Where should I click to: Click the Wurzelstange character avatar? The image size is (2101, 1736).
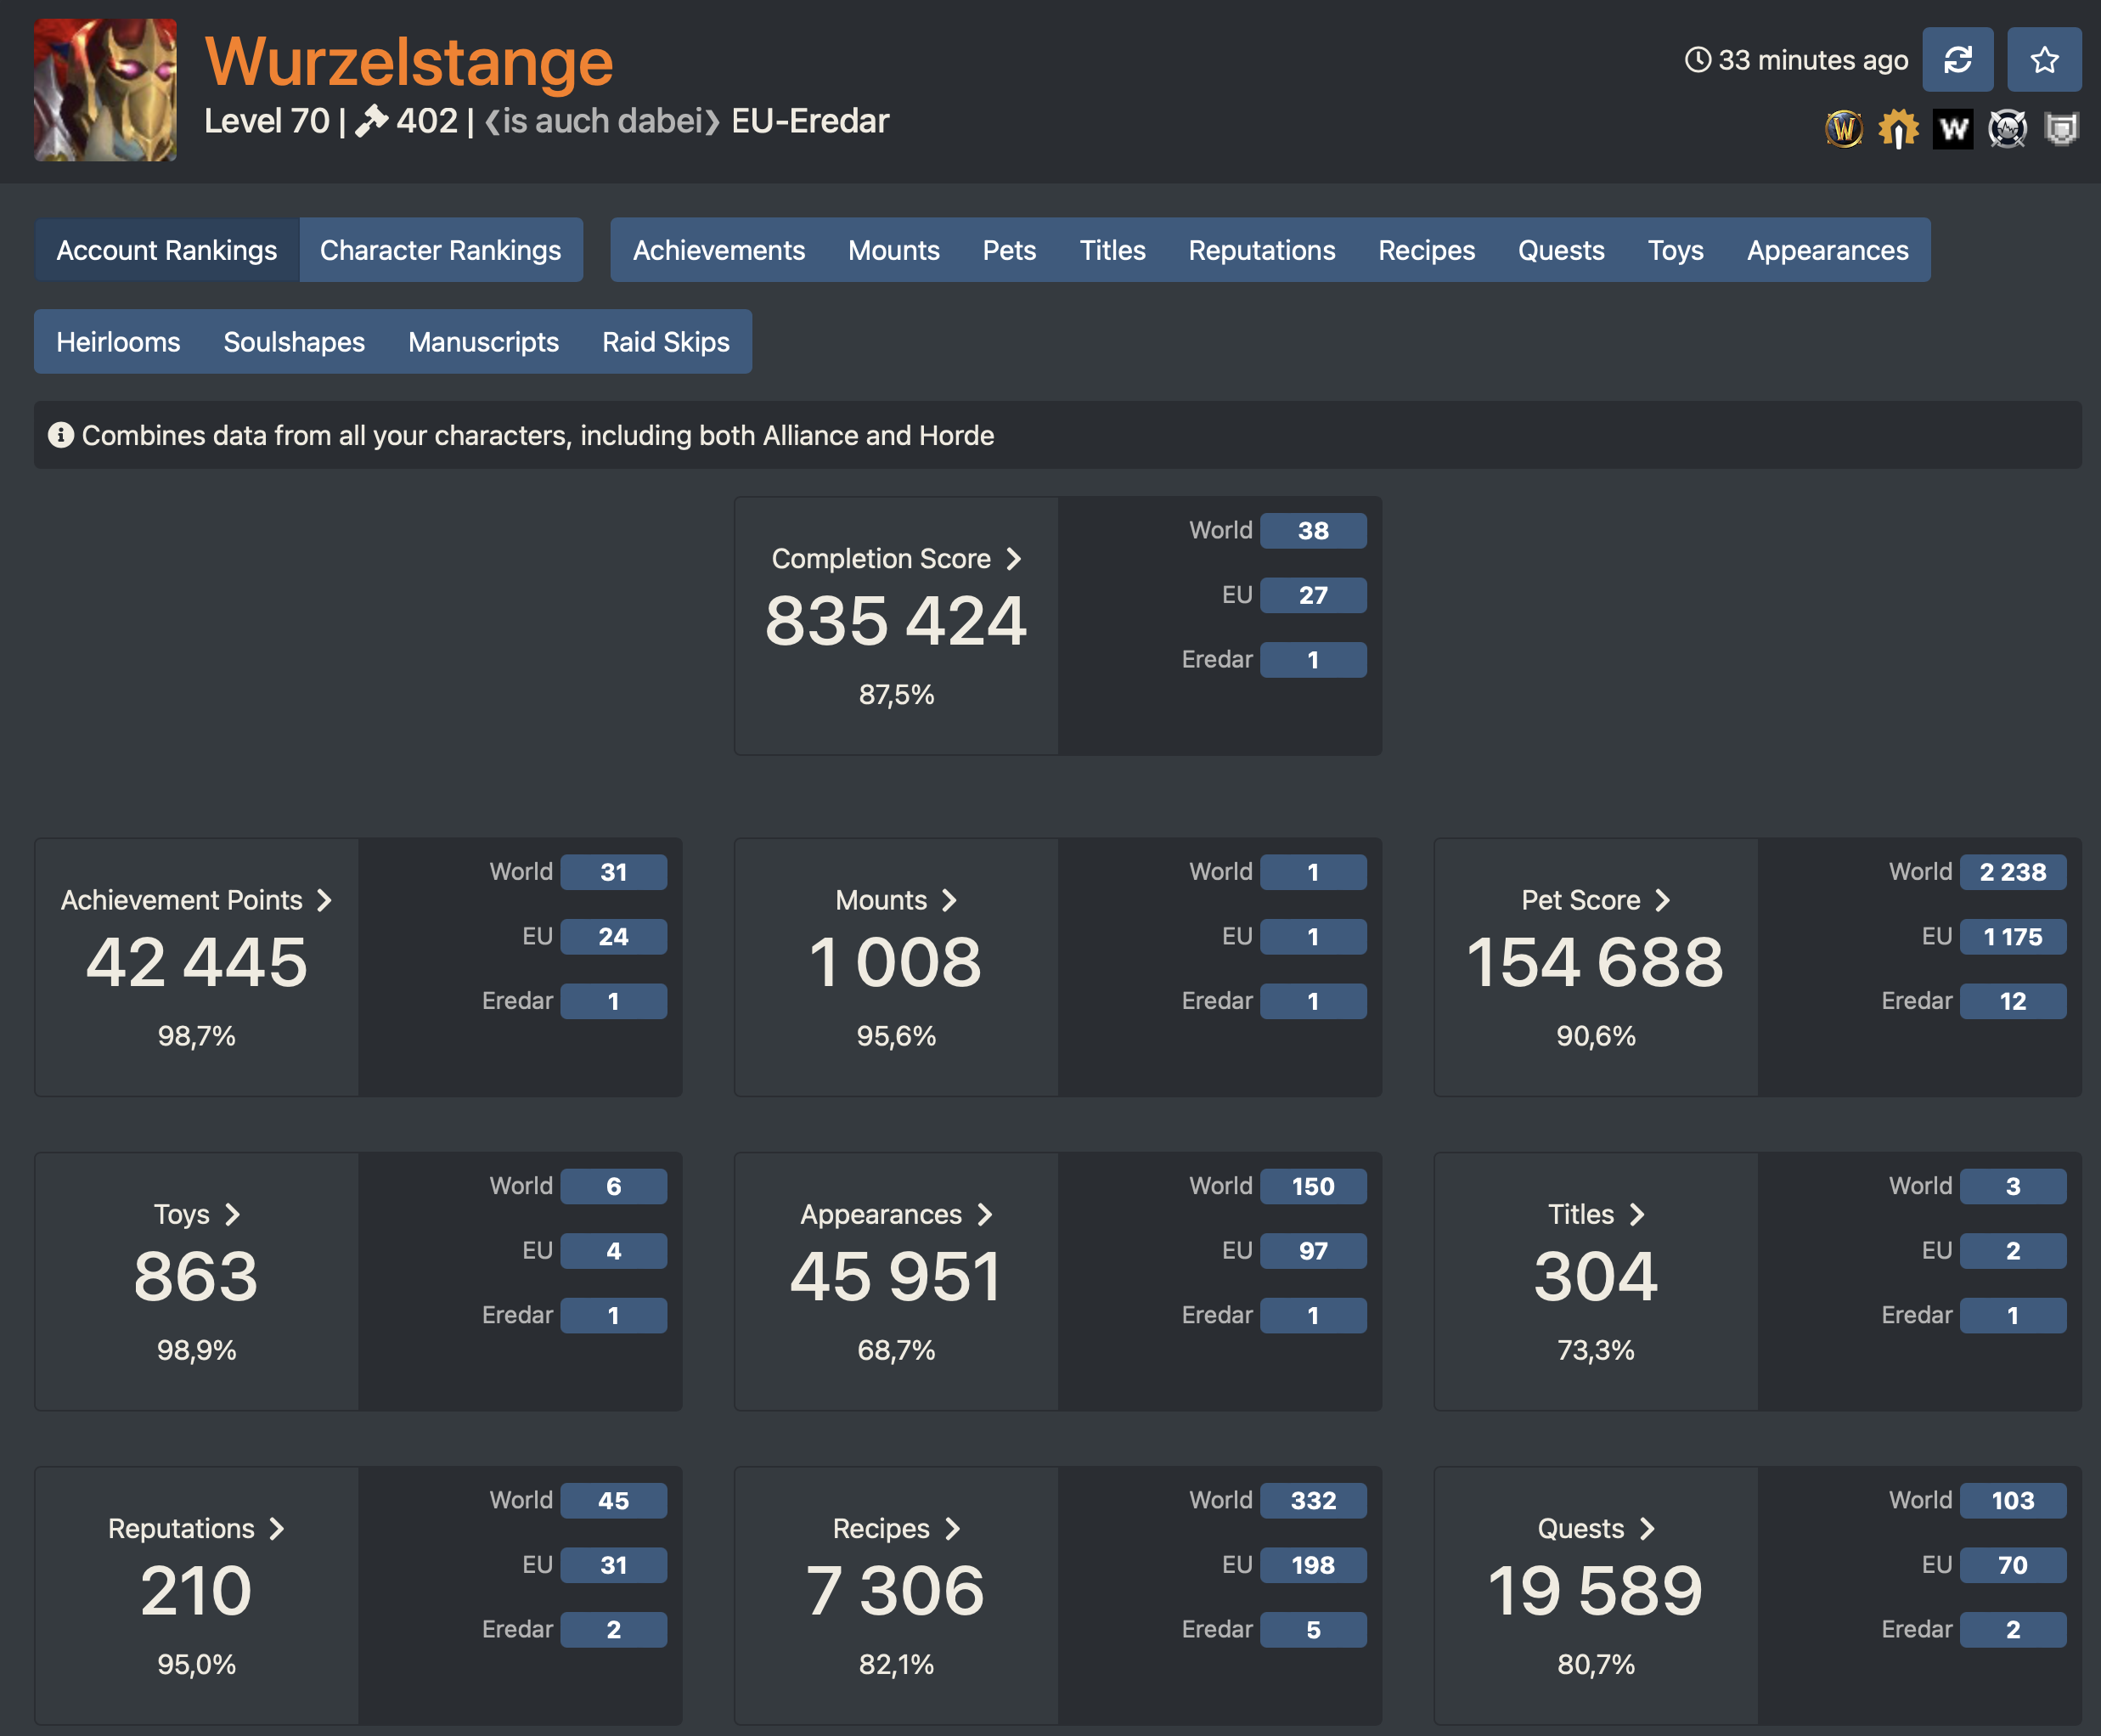[105, 90]
